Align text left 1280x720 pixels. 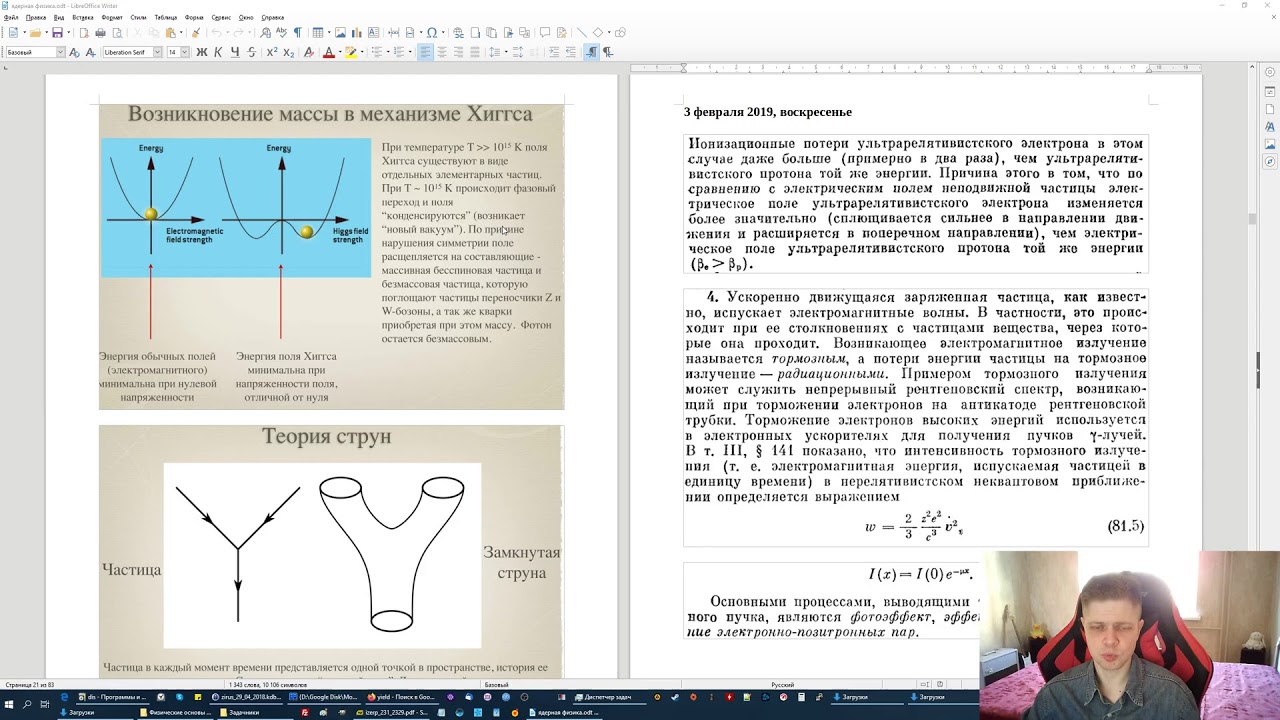click(x=425, y=52)
